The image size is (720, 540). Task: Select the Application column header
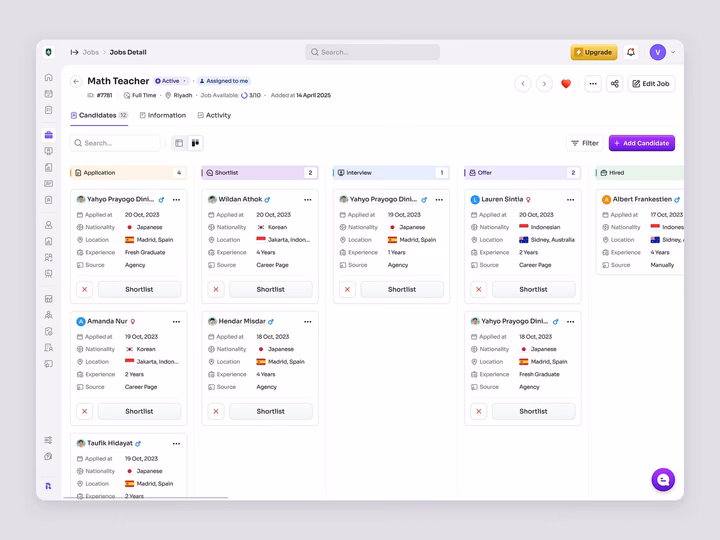(x=129, y=173)
